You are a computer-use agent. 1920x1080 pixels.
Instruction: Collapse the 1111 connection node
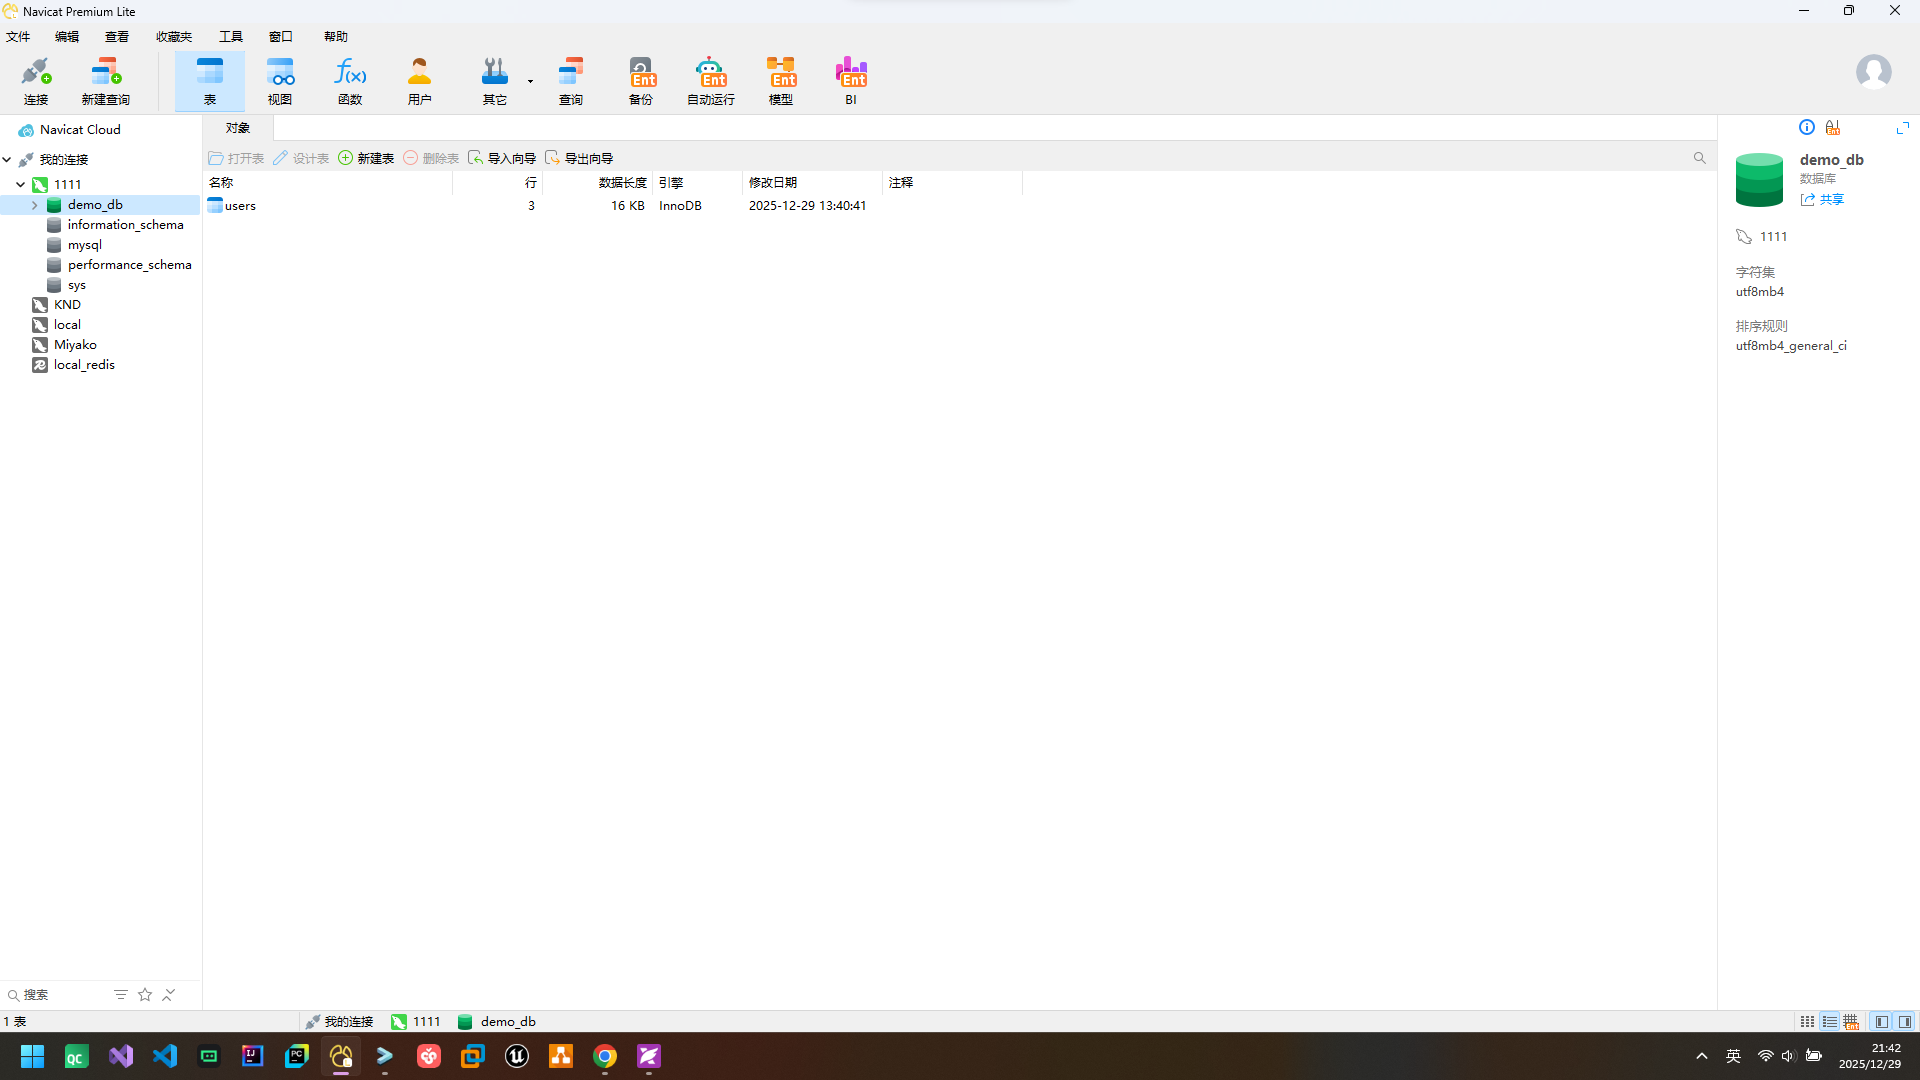point(20,185)
